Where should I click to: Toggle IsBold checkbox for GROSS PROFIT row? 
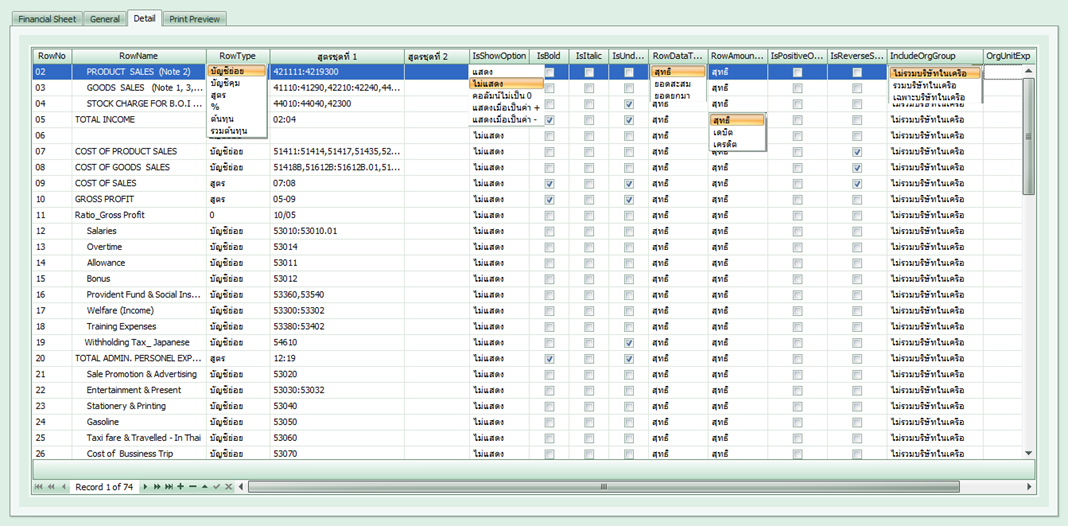coord(550,200)
